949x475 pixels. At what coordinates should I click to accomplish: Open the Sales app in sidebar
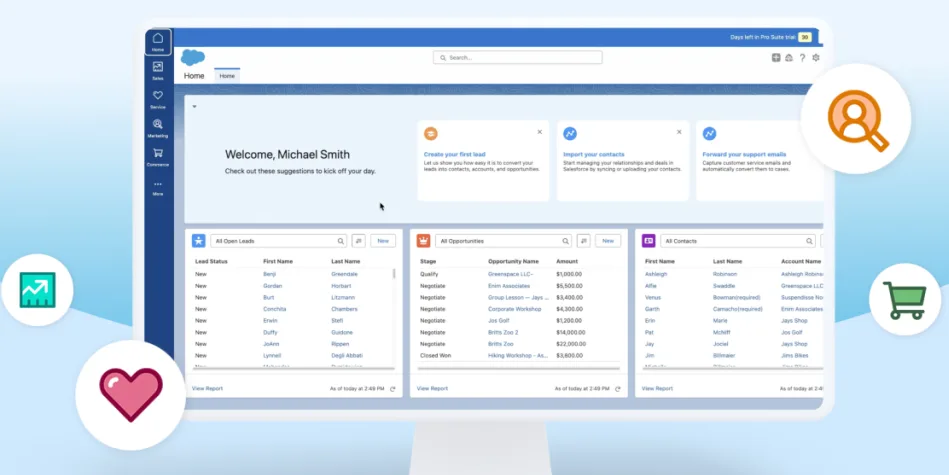click(x=158, y=71)
